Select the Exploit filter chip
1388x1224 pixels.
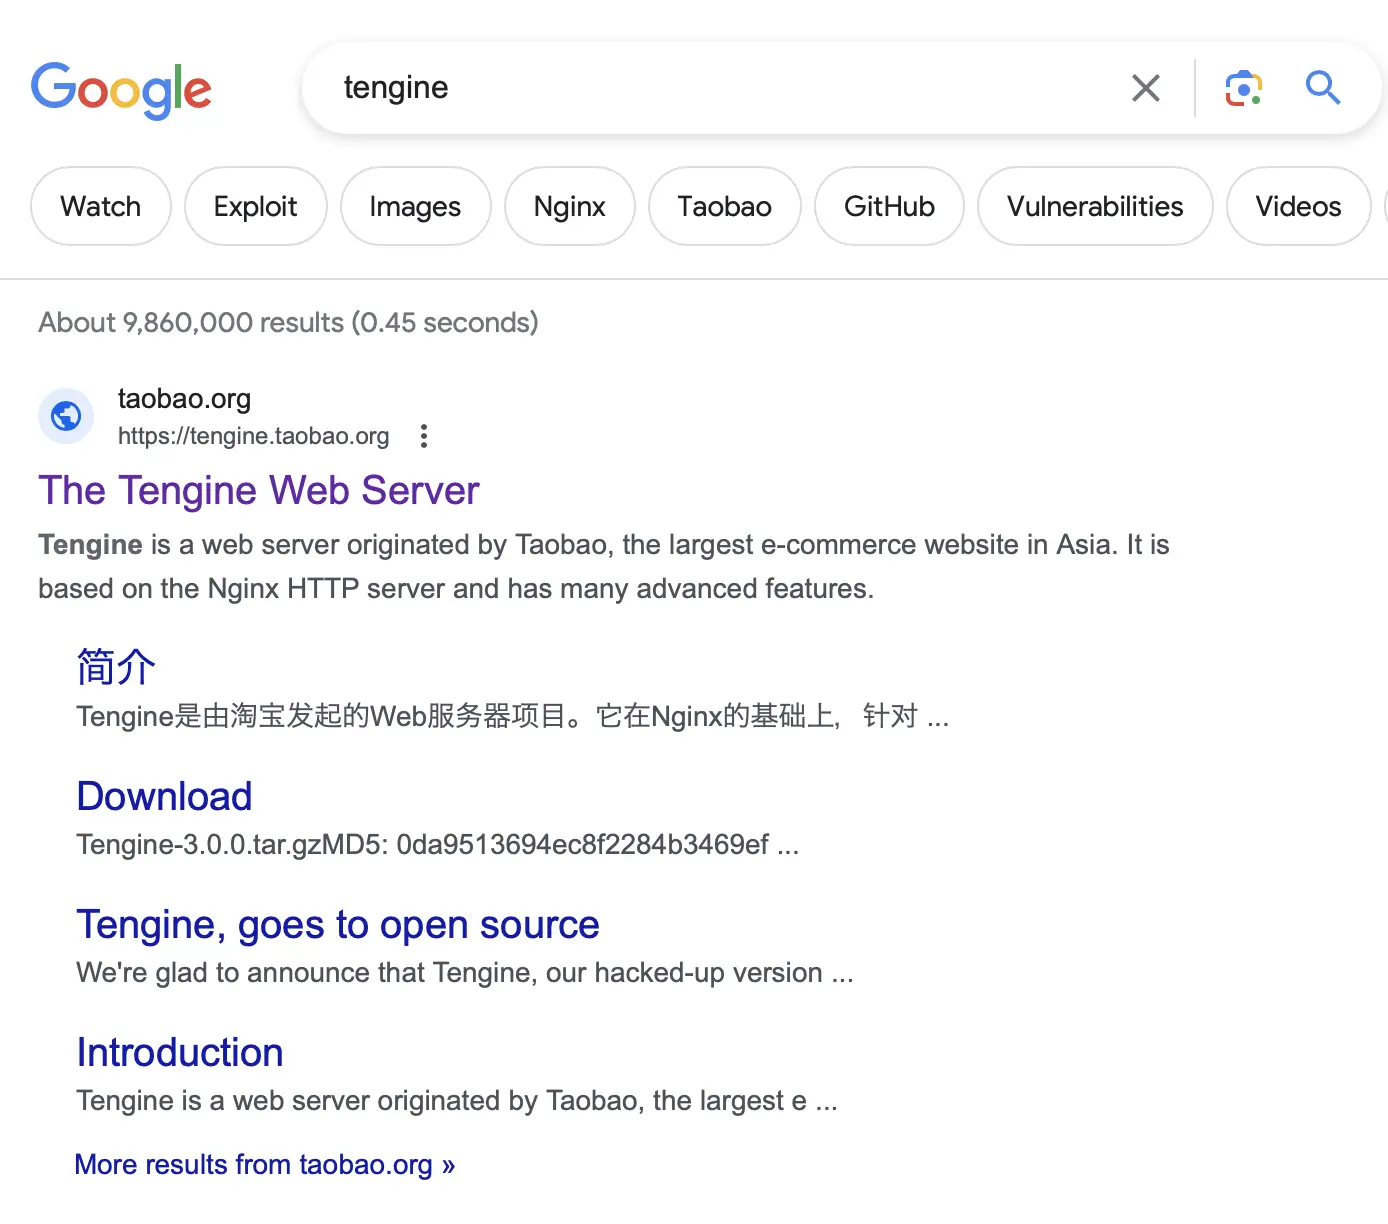pos(256,206)
